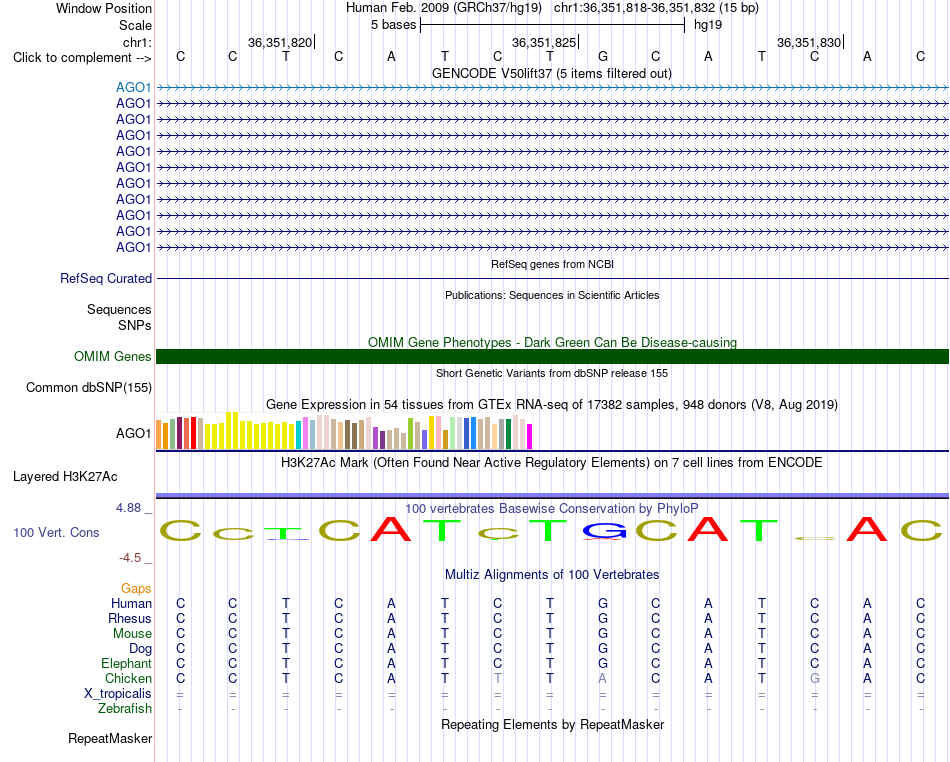Click the "RefSeq genes from NCBI" title
Screen dimensions: 950x762
552,265
